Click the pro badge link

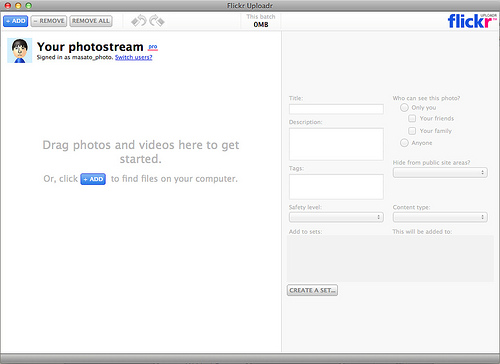153,47
